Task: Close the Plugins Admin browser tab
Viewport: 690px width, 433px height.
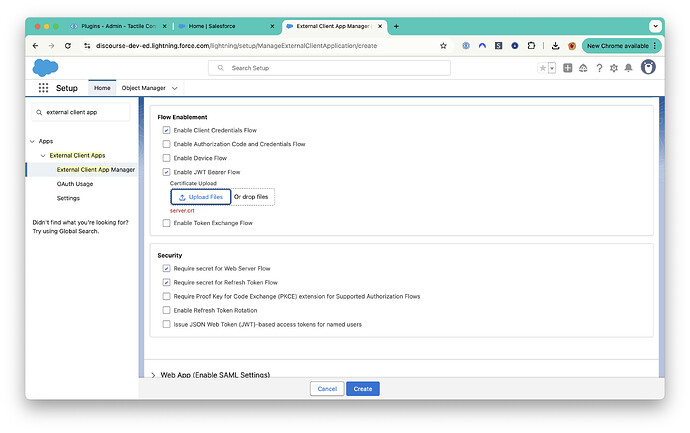Action: (165, 26)
